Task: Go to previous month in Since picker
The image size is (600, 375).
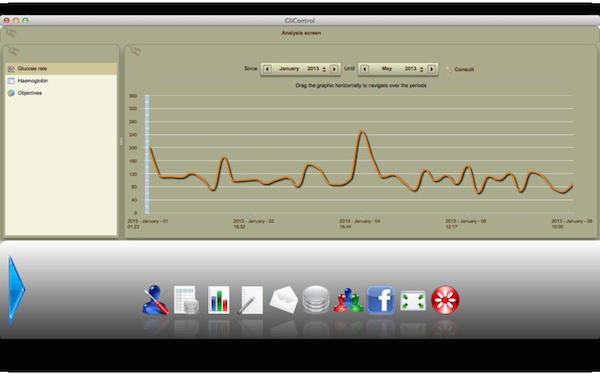Action: 267,69
